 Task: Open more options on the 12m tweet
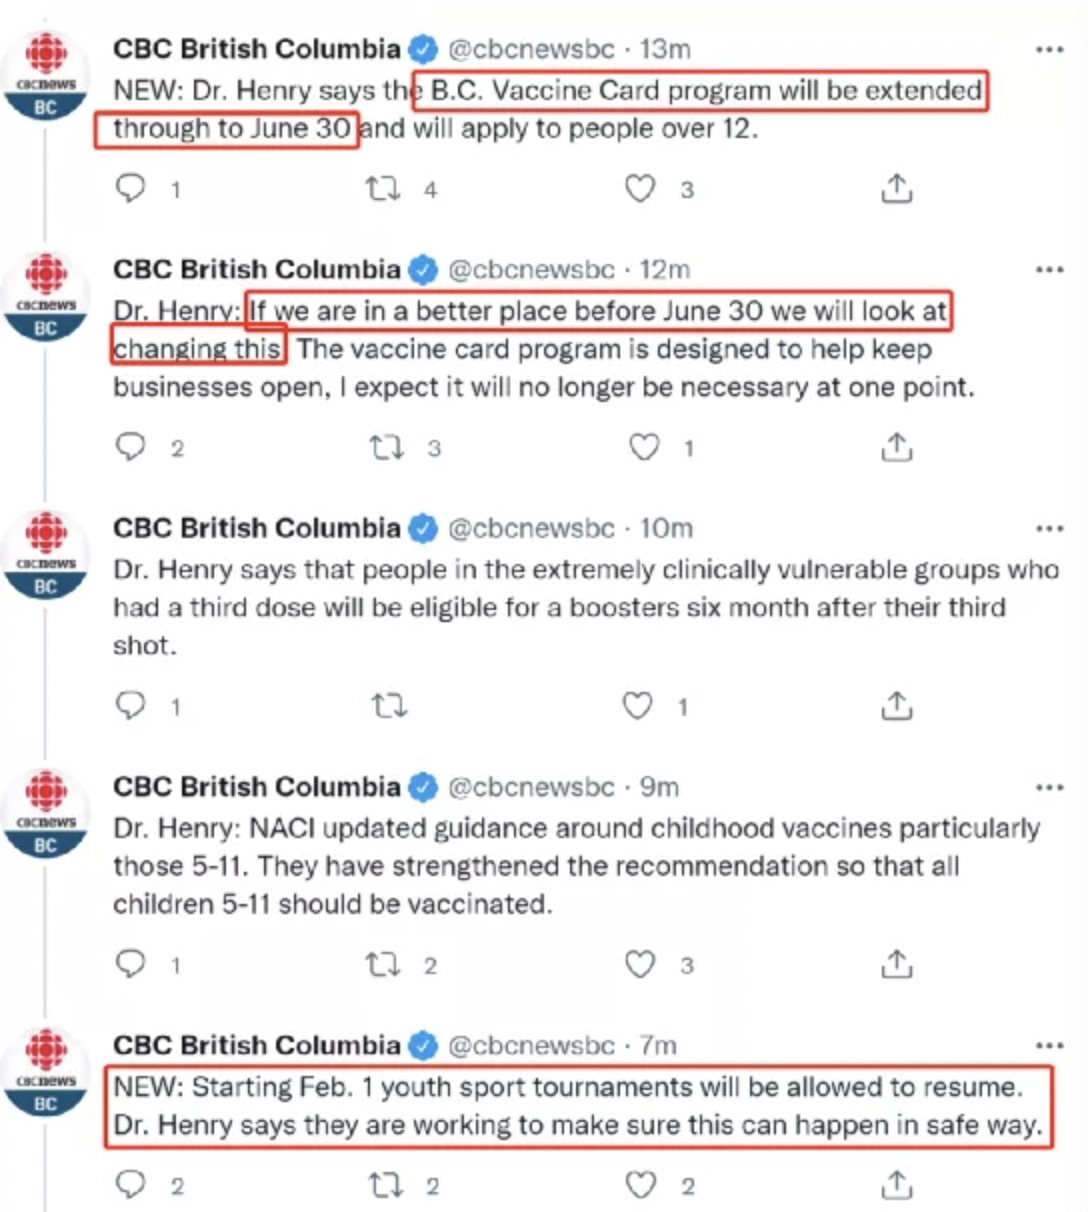[x=1049, y=269]
